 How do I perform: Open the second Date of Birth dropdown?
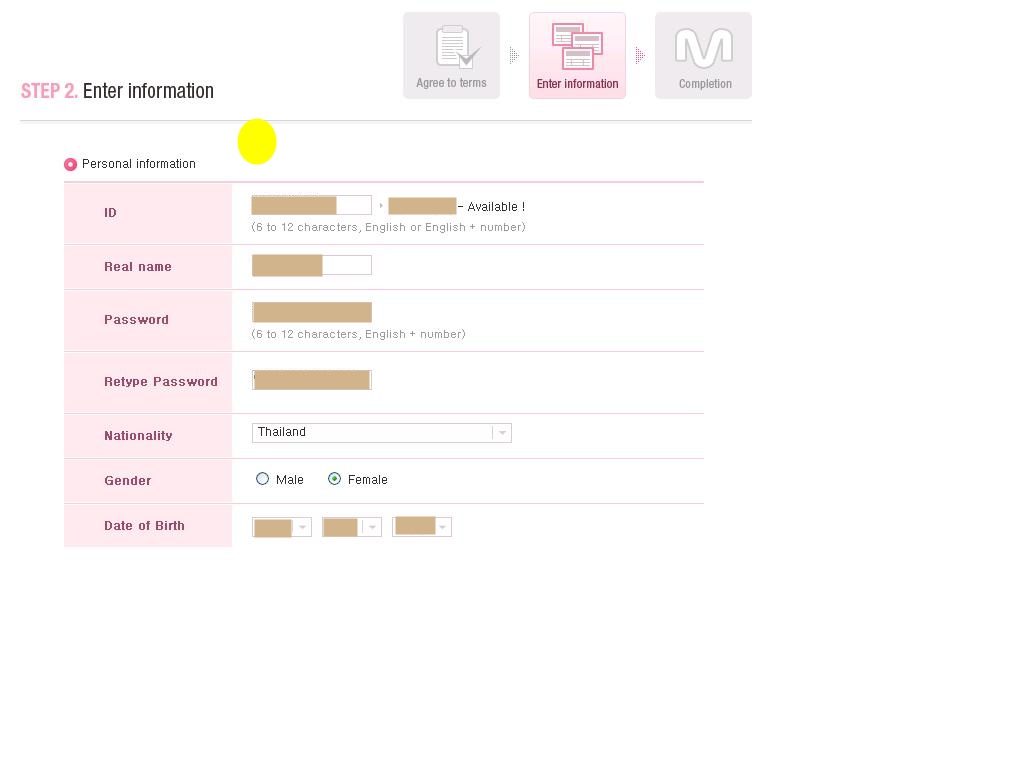coord(352,527)
